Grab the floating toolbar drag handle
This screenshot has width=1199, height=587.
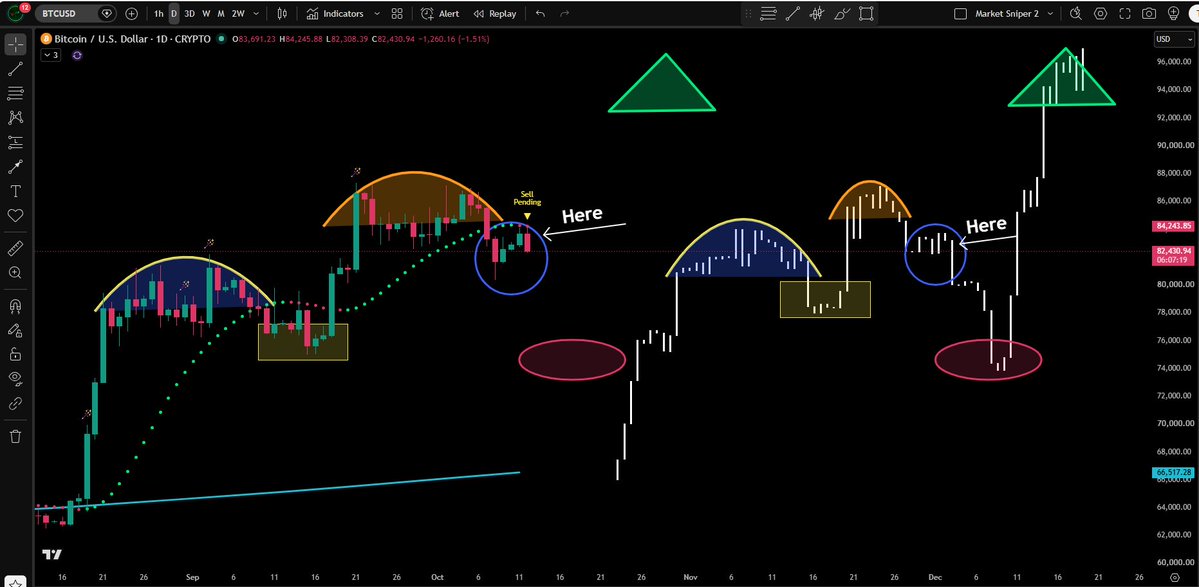(748, 13)
